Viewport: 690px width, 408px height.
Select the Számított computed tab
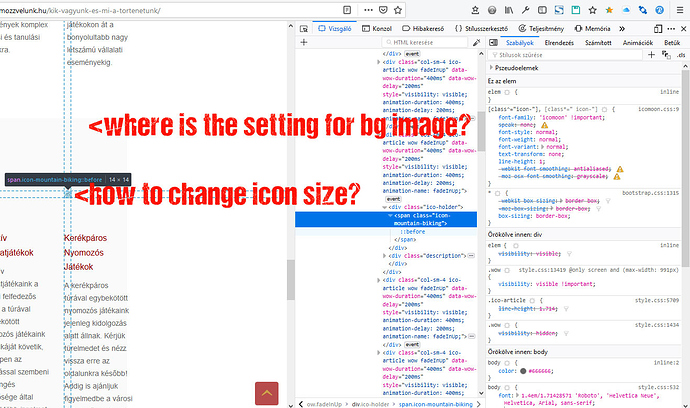(598, 43)
